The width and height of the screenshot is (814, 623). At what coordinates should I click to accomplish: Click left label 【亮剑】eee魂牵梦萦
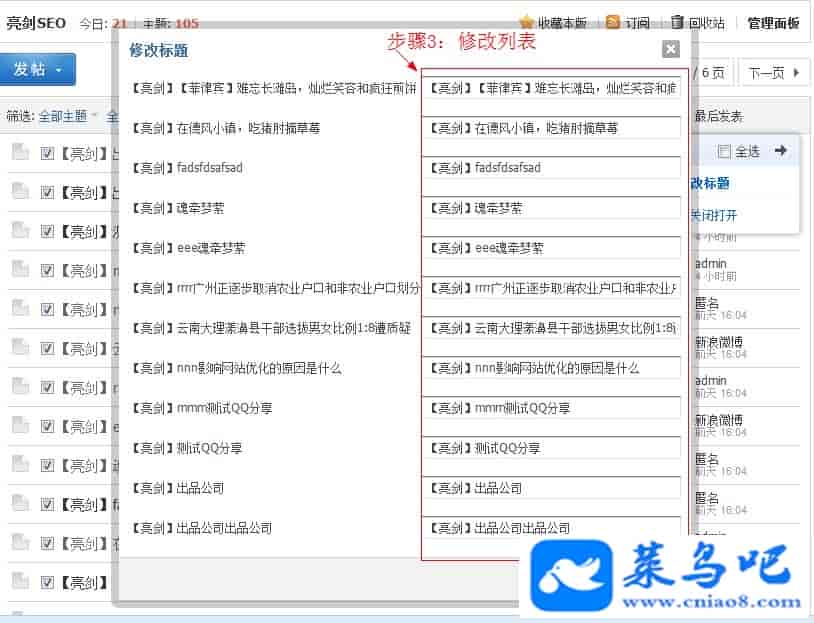pos(187,248)
